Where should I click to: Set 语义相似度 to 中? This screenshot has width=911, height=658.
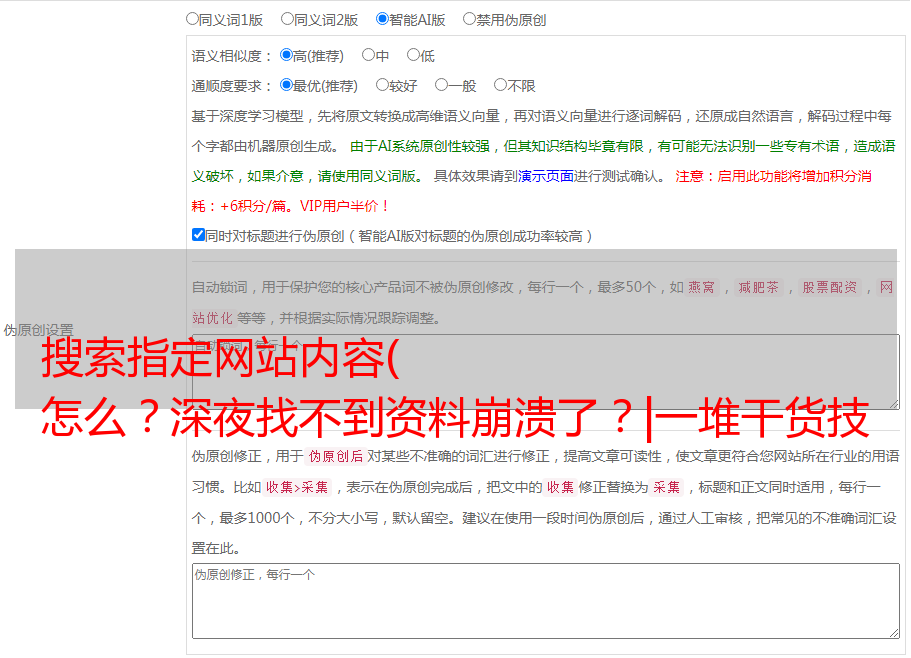click(x=368, y=55)
